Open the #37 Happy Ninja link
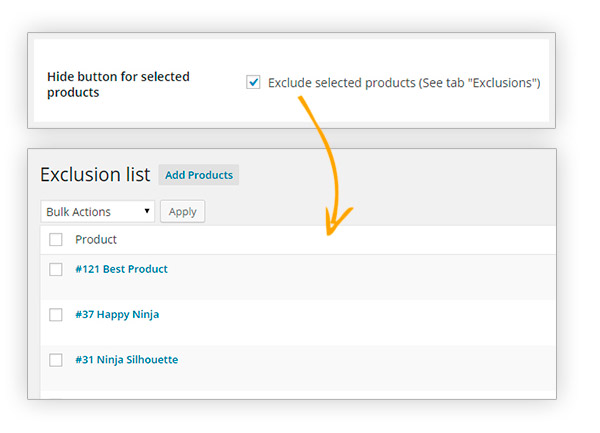Screen dimensions: 600x433 [117, 314]
